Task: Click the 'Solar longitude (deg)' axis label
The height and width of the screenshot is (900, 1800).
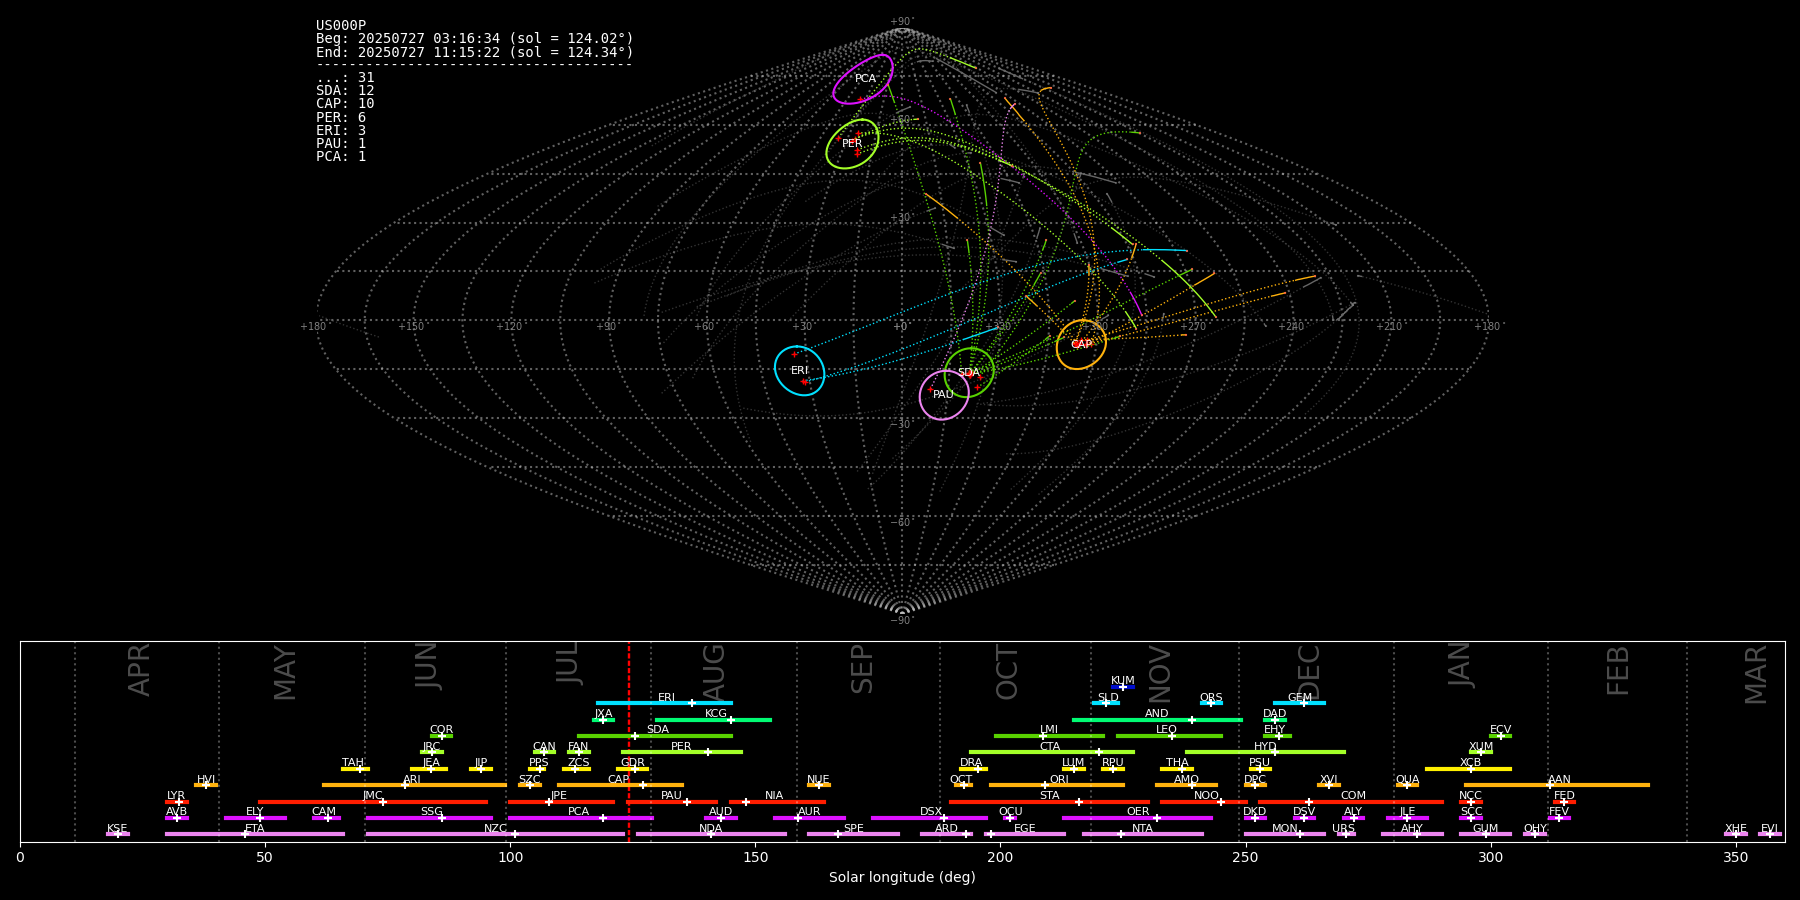Action: coord(902,878)
